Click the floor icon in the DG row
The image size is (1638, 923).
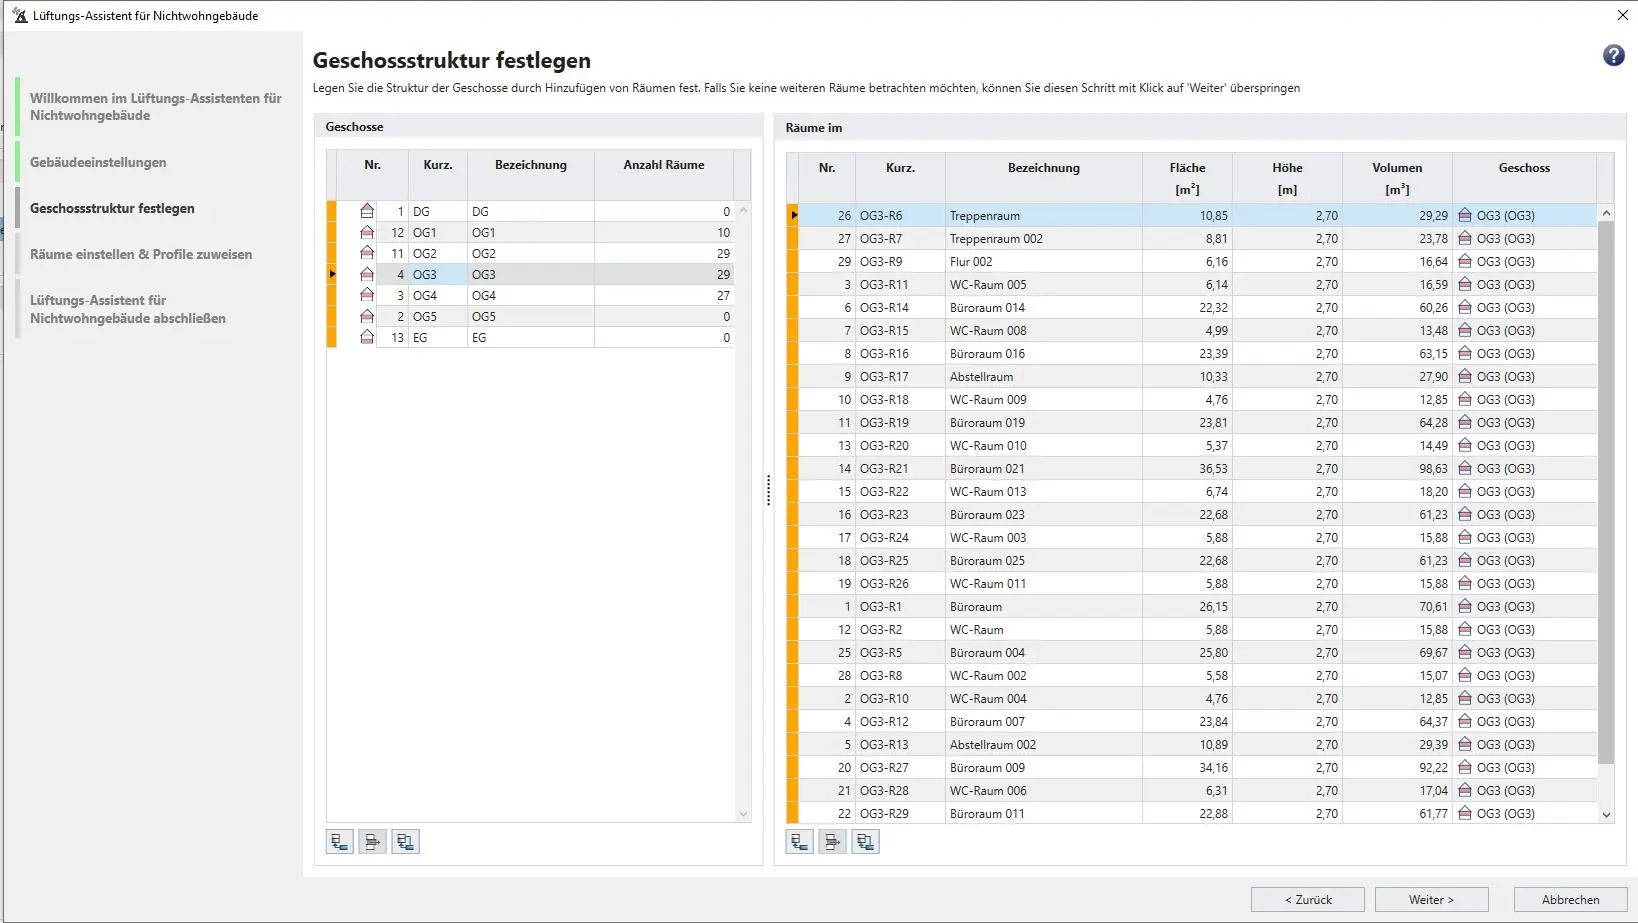(x=367, y=212)
